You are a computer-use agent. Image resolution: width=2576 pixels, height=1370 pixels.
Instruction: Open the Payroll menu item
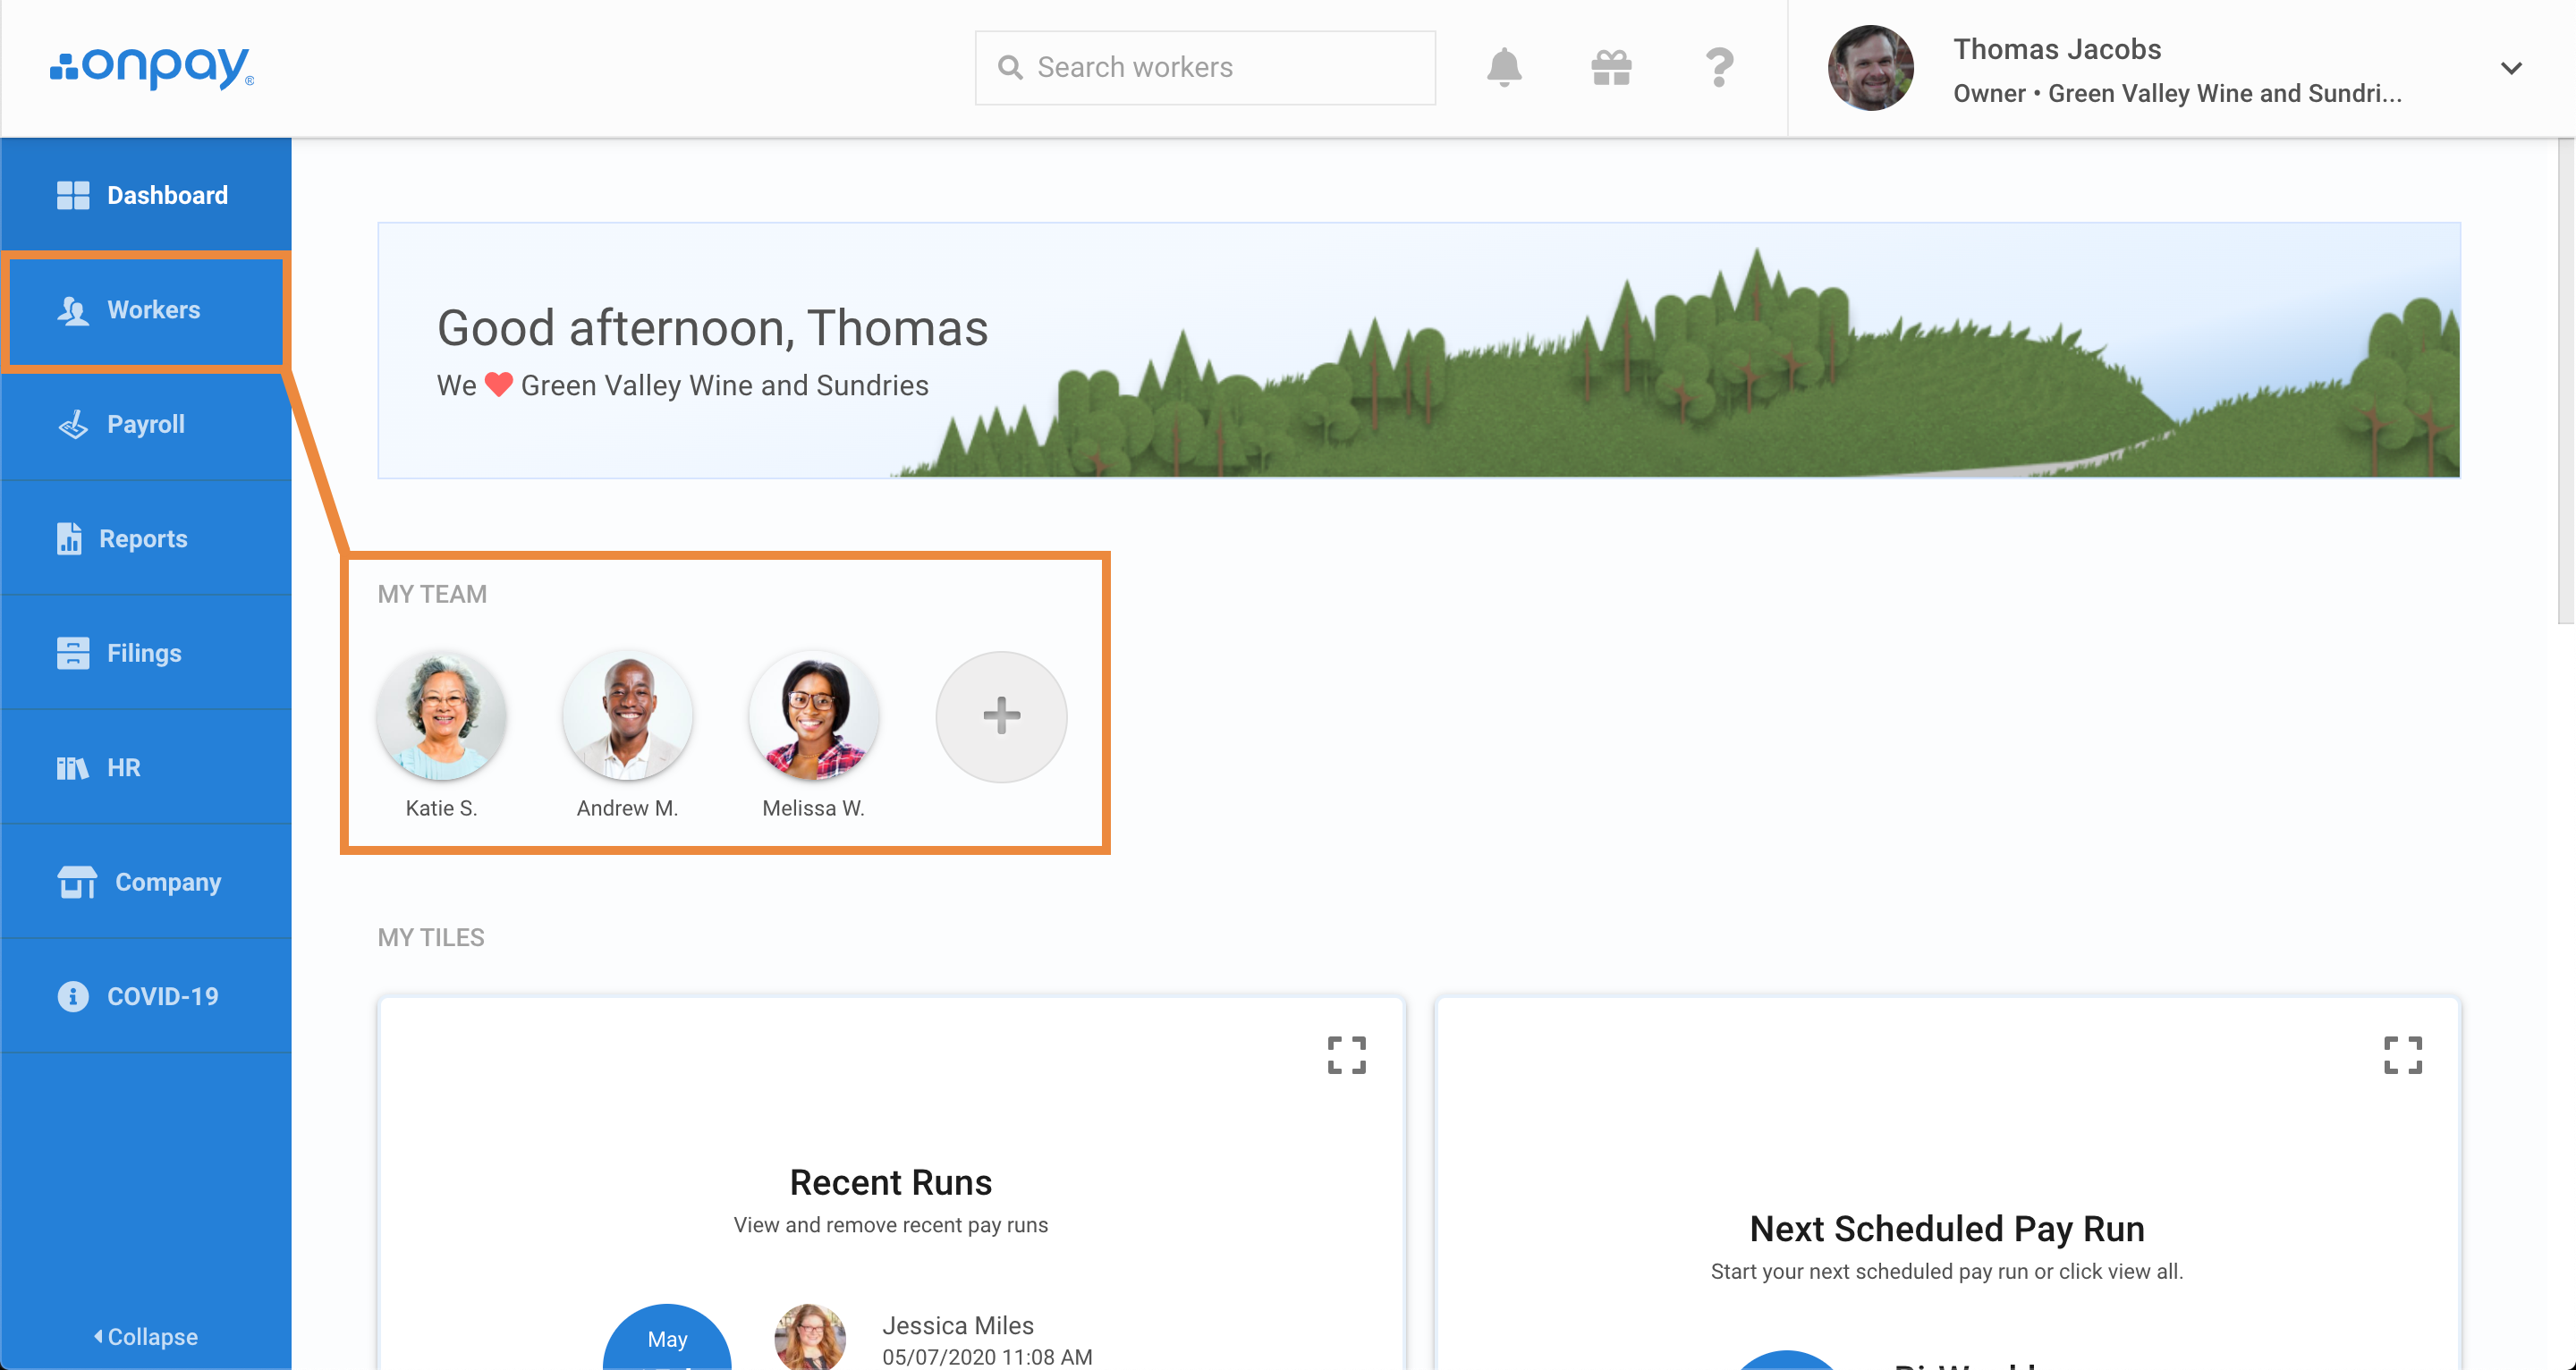[x=146, y=424]
